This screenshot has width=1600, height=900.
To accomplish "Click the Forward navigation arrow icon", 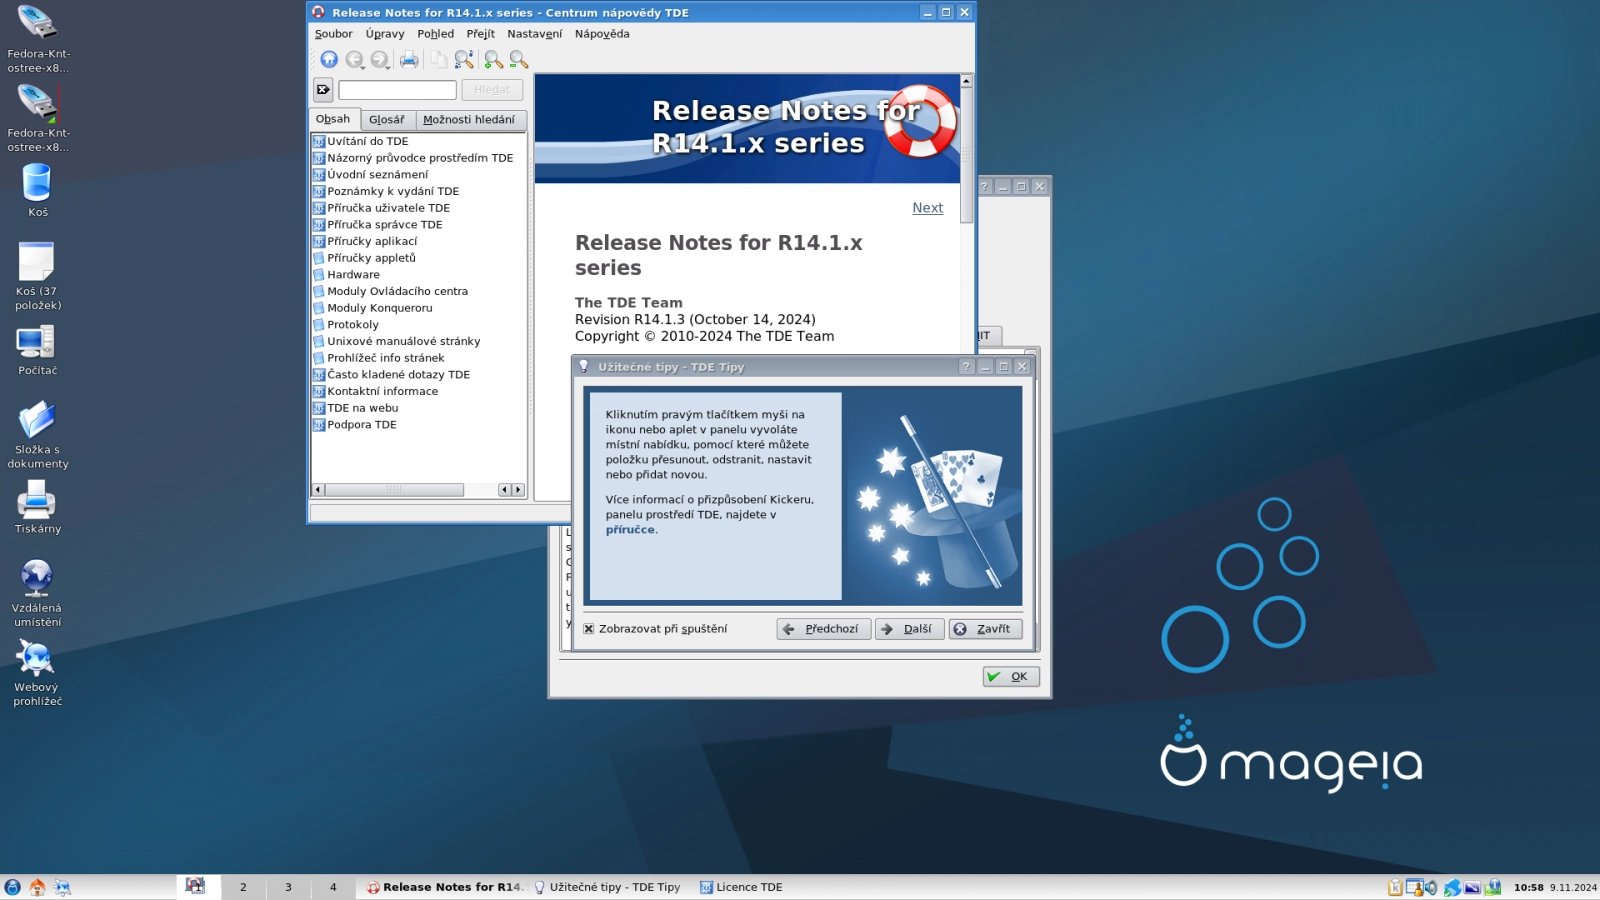I will [378, 60].
